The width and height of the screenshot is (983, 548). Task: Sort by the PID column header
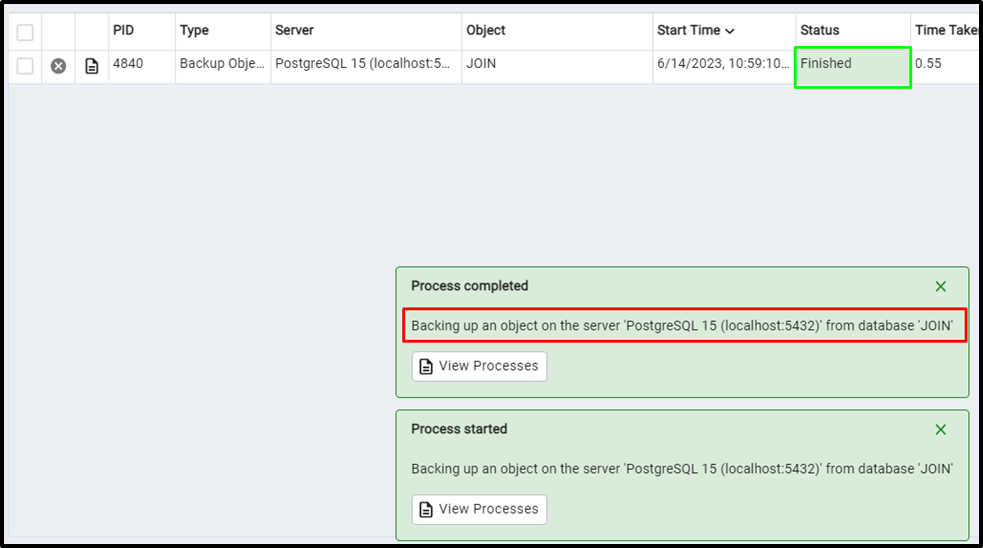(124, 30)
